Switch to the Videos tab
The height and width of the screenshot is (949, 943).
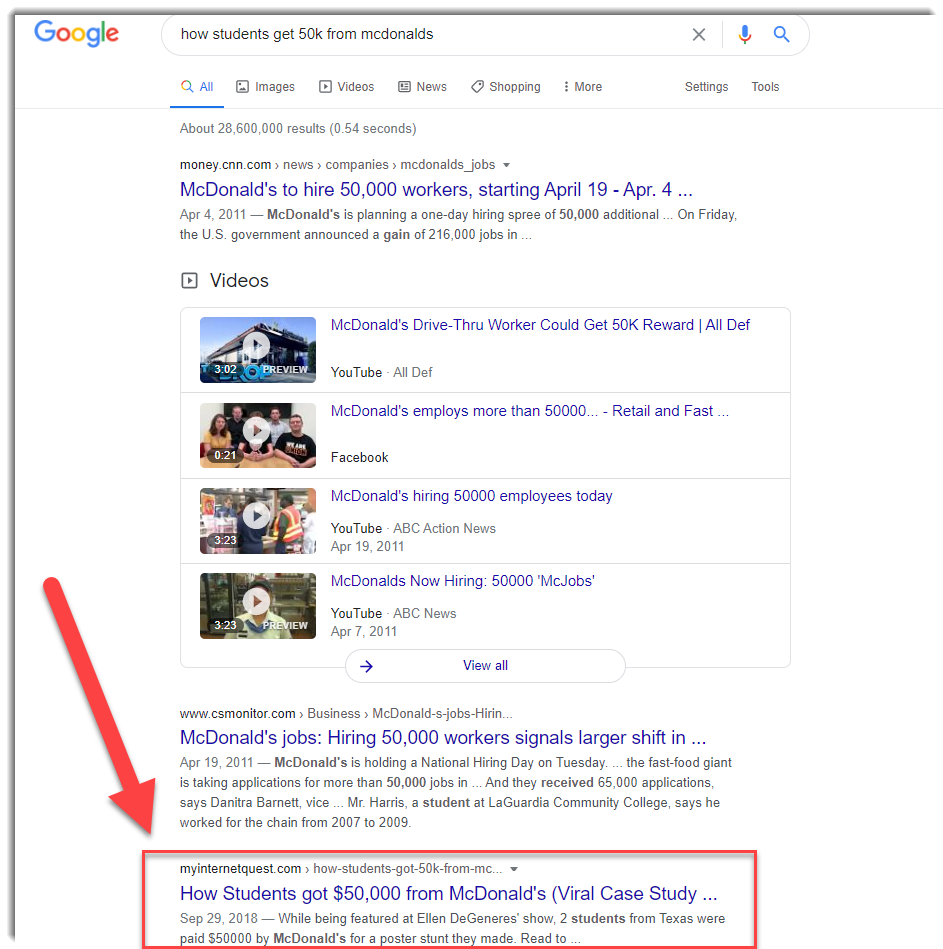[347, 87]
